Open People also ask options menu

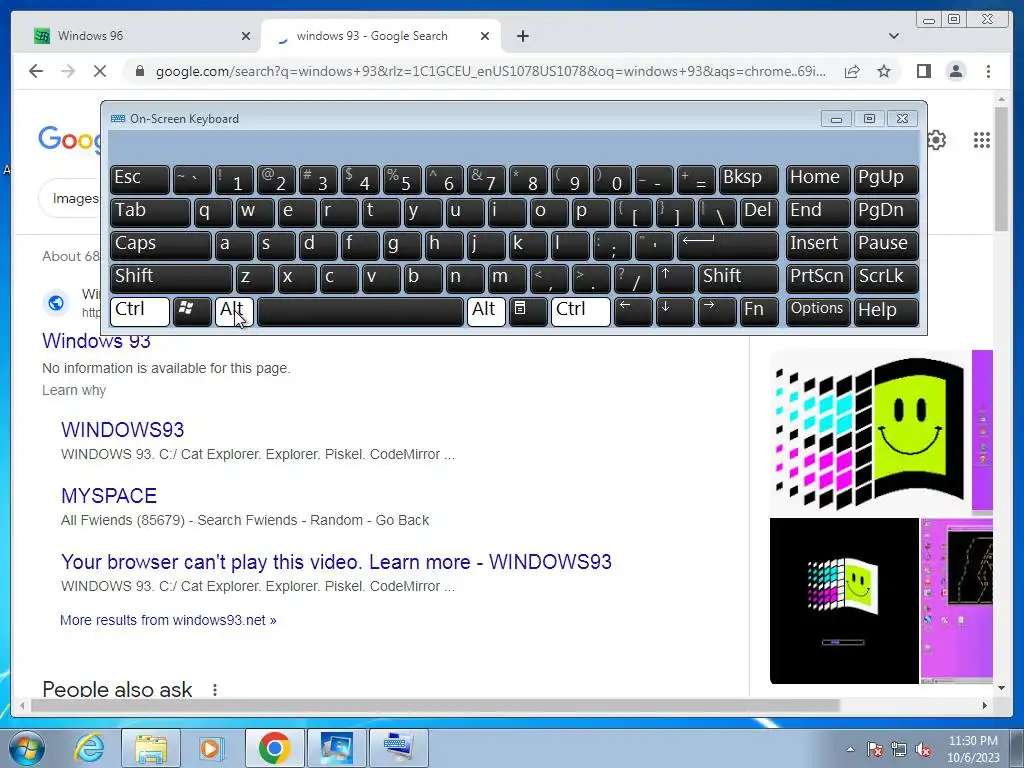point(215,690)
